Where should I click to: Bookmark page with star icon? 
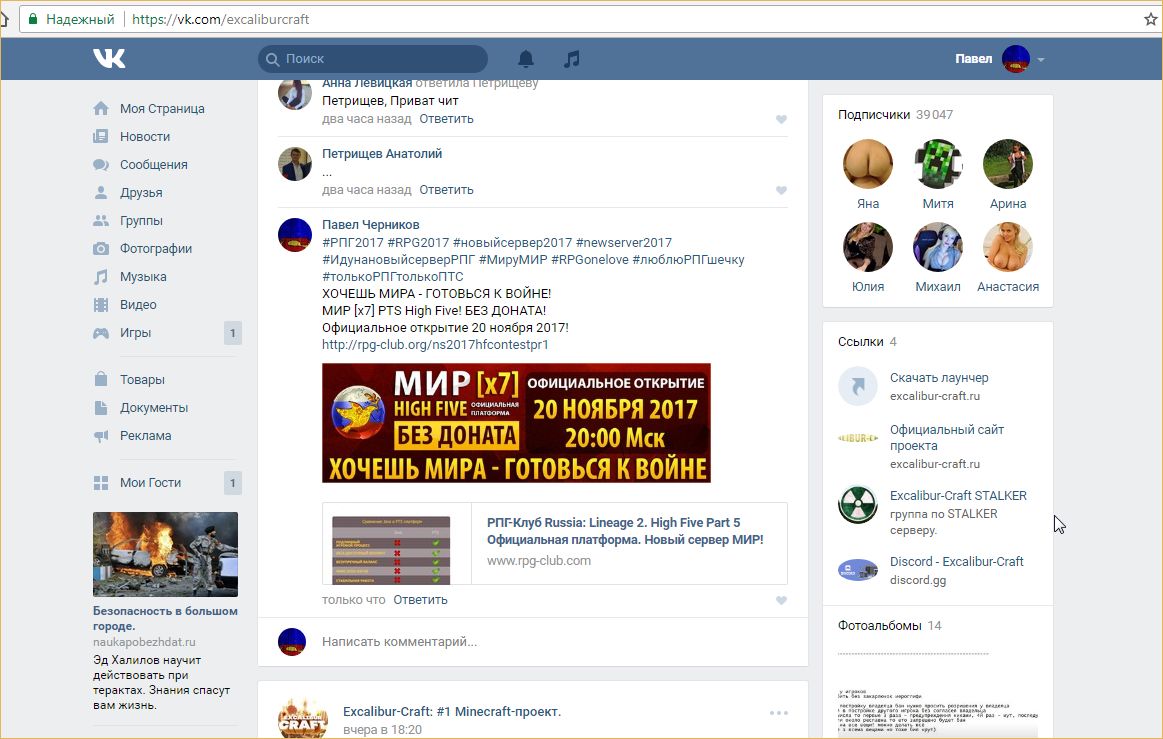[1150, 19]
